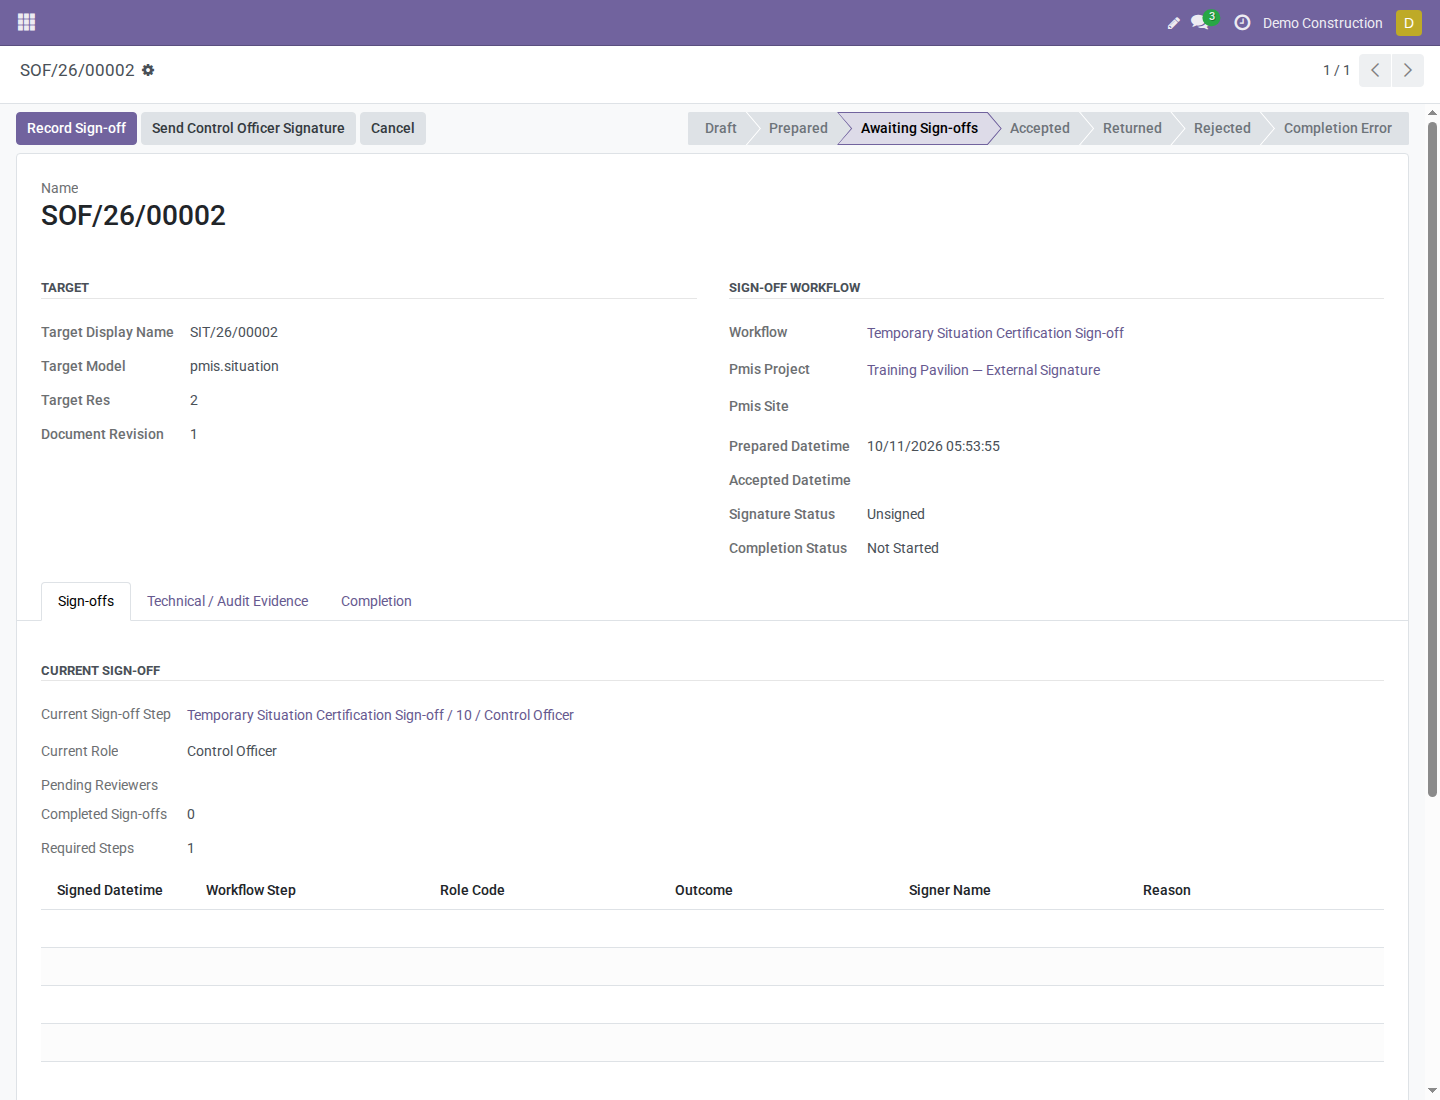Select the Accepted status stage

[x=1039, y=128]
